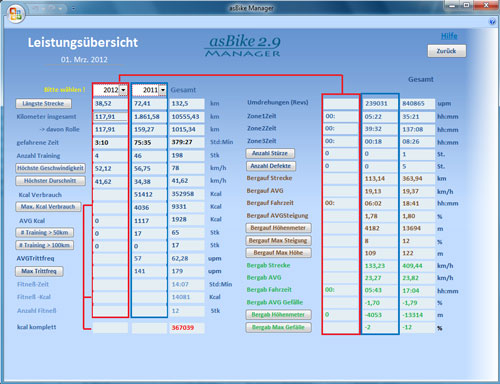This screenshot has height=384, width=500.
Task: Expand the 2012 year dropdown arrow
Action: pos(123,90)
